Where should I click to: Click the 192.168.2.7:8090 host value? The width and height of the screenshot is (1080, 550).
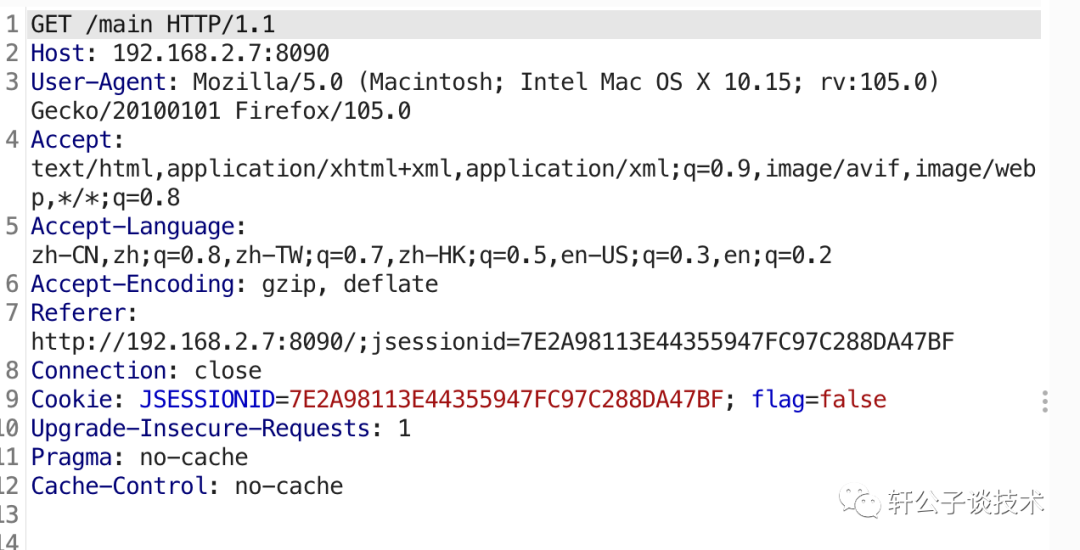pyautogui.click(x=221, y=53)
